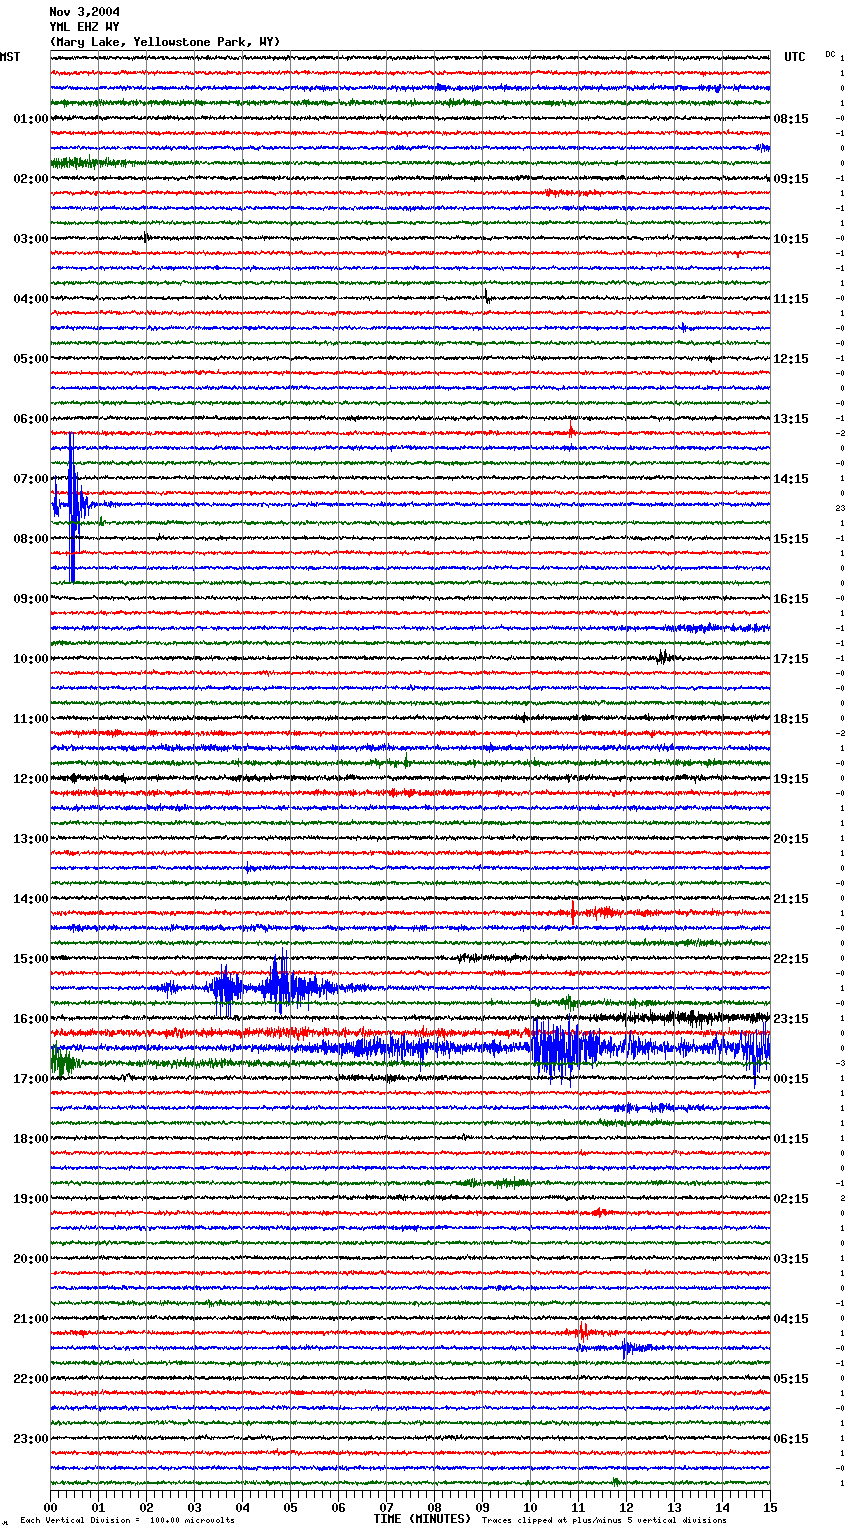Select the 04:00 MST time label
This screenshot has width=850, height=1534.
coord(31,299)
